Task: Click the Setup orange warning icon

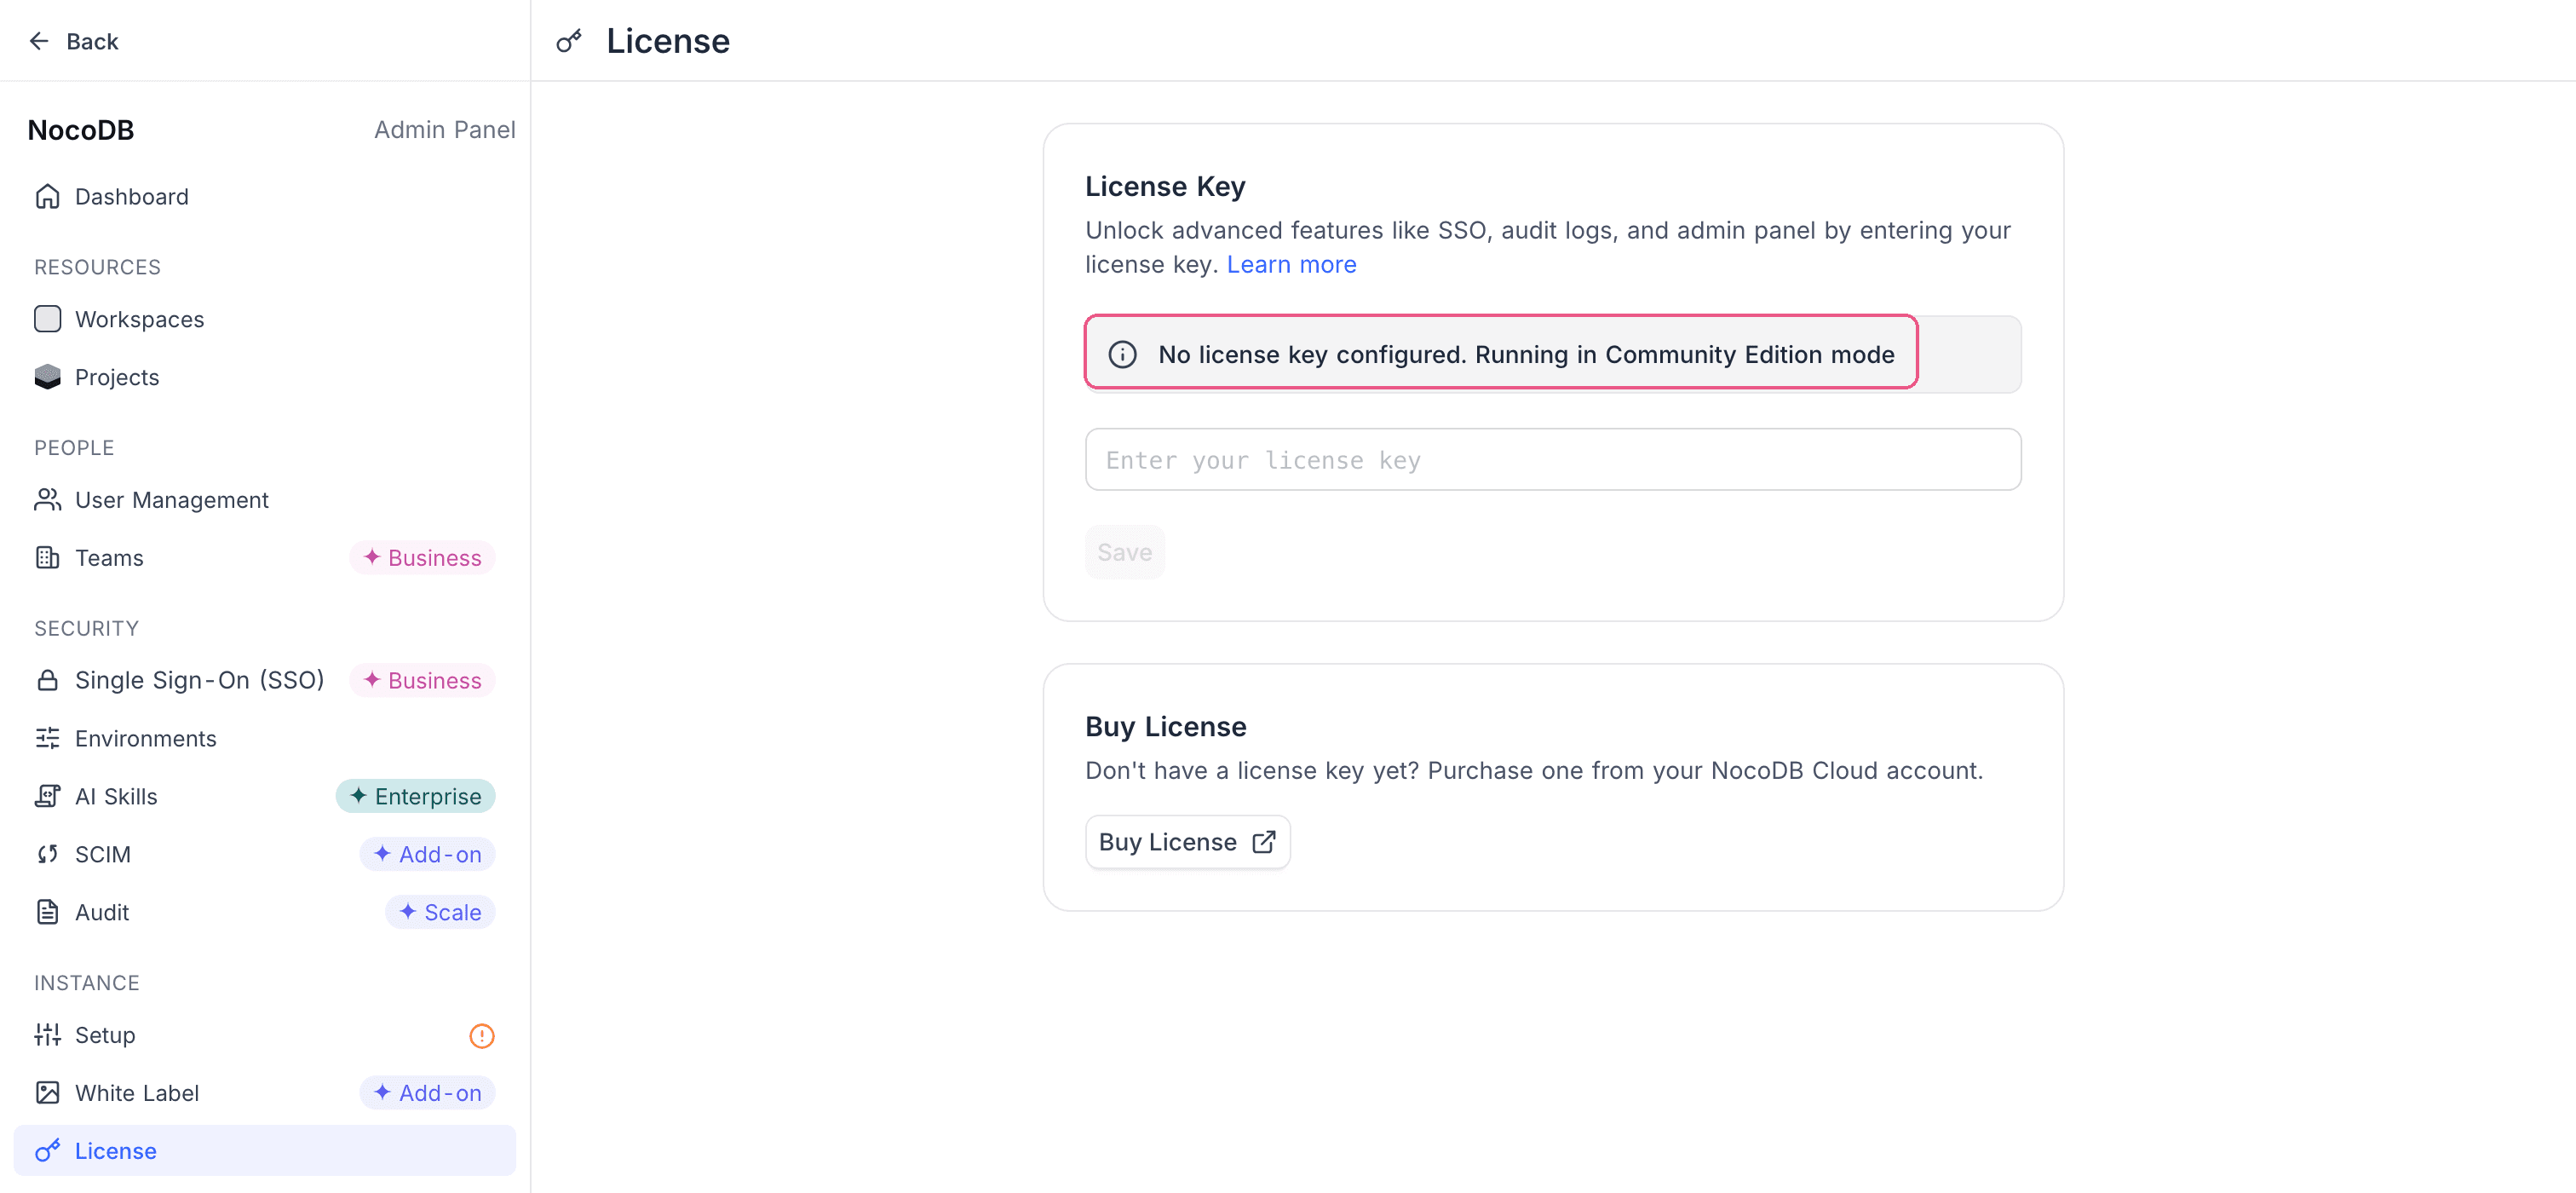Action: 482,1036
